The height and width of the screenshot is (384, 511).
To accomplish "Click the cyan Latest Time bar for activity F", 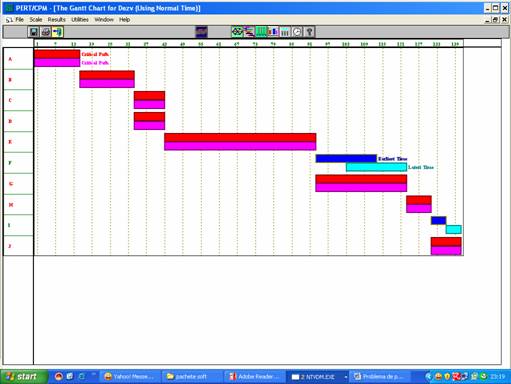I will coord(376,167).
